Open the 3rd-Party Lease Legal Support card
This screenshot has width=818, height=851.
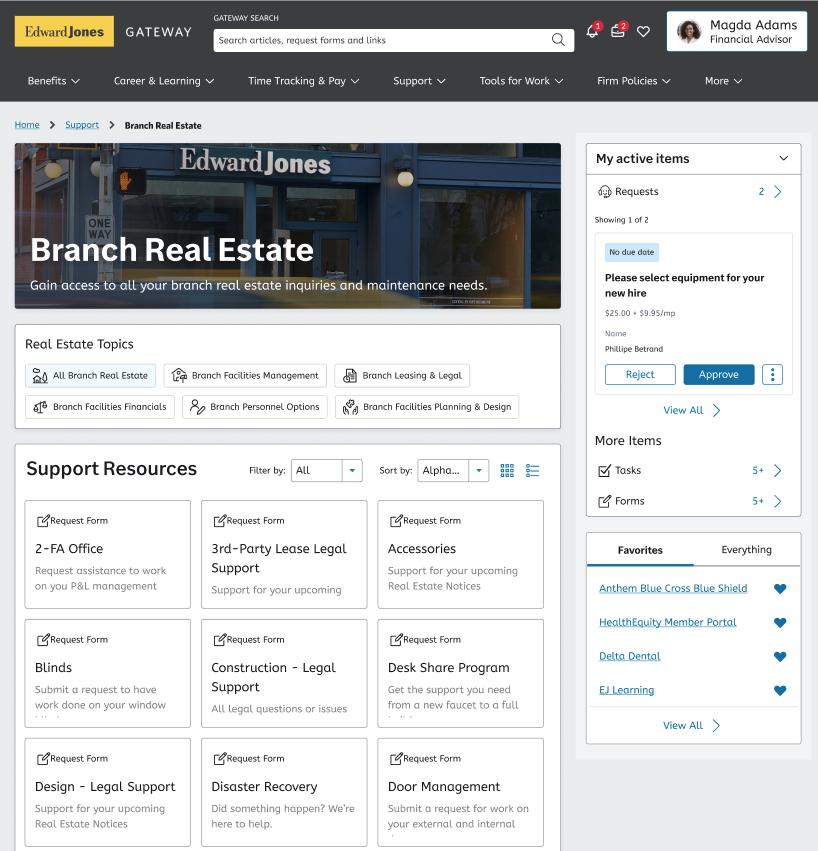(x=284, y=555)
